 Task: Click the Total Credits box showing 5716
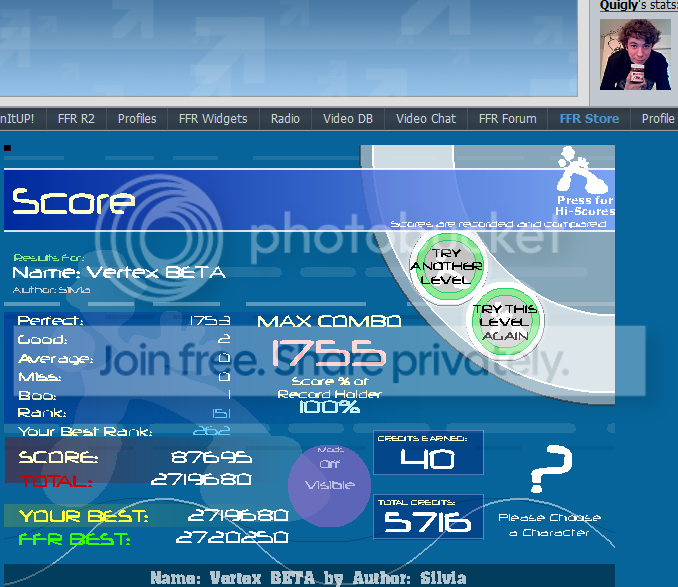coord(428,516)
